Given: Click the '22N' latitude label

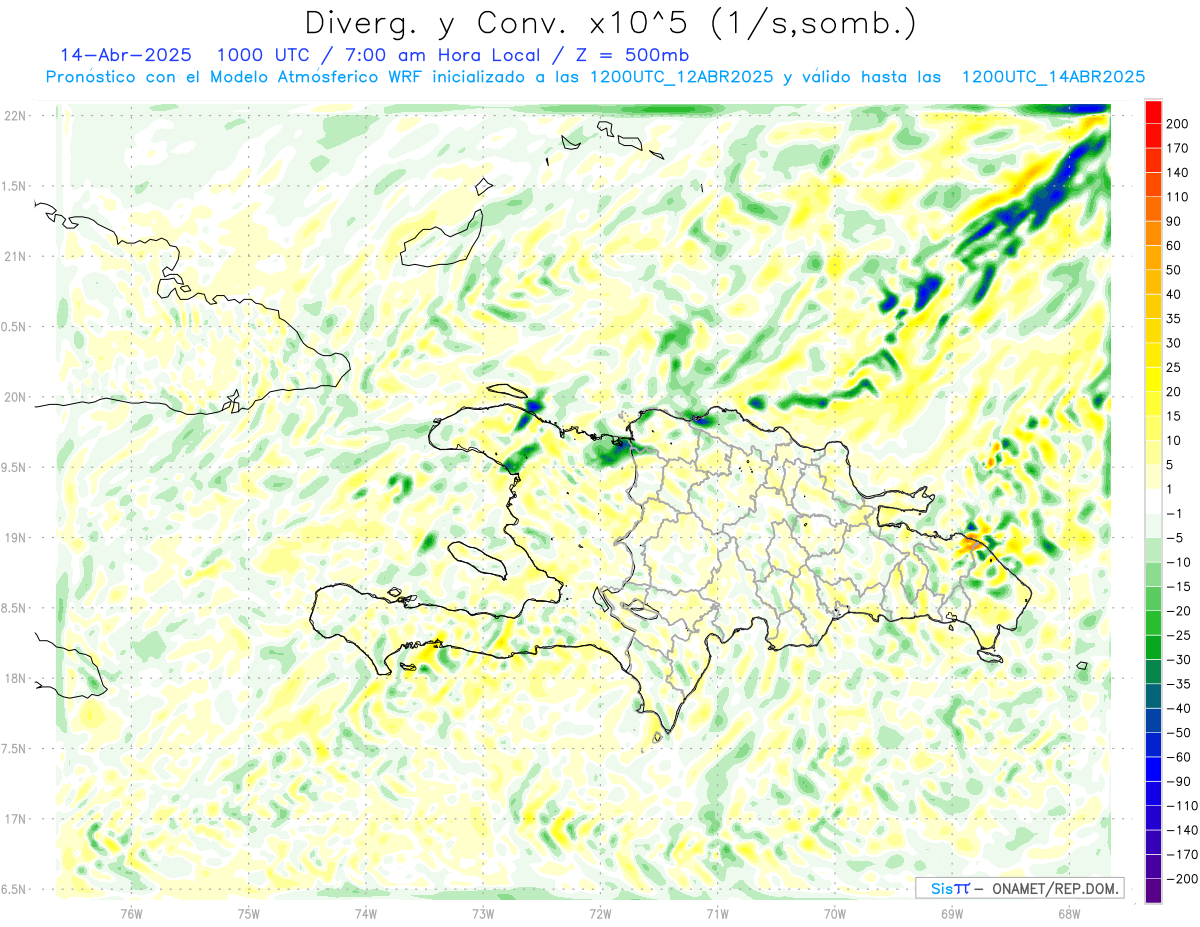Looking at the screenshot, I should (x=15, y=116).
